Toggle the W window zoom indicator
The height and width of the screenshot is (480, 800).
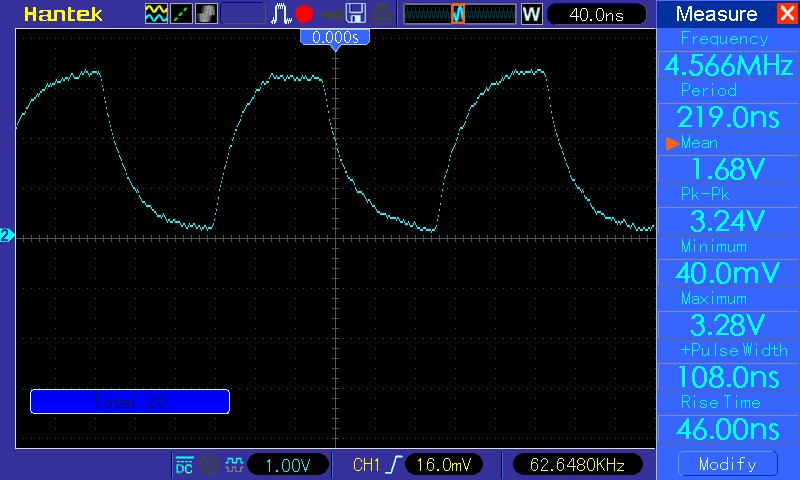530,14
